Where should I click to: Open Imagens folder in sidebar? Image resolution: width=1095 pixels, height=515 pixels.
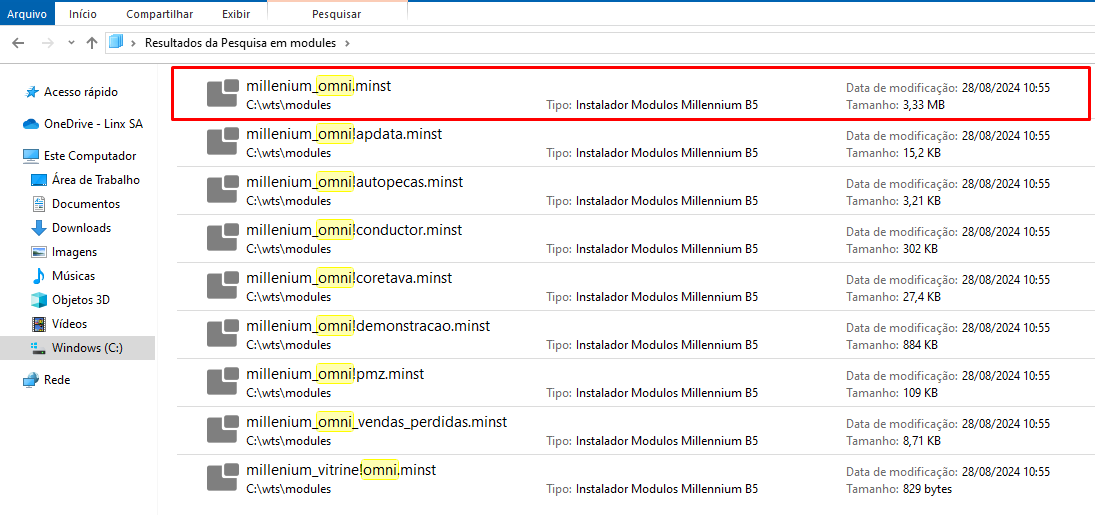[x=74, y=252]
